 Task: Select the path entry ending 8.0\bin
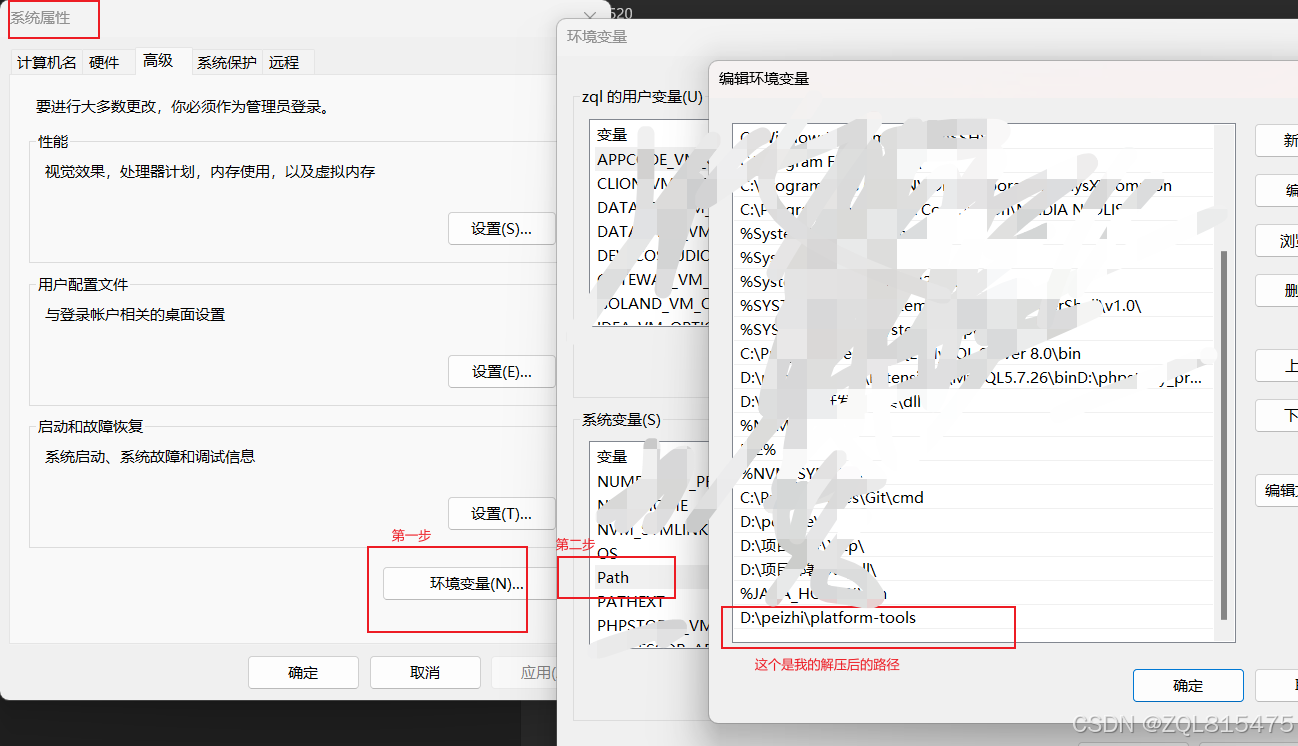974,354
